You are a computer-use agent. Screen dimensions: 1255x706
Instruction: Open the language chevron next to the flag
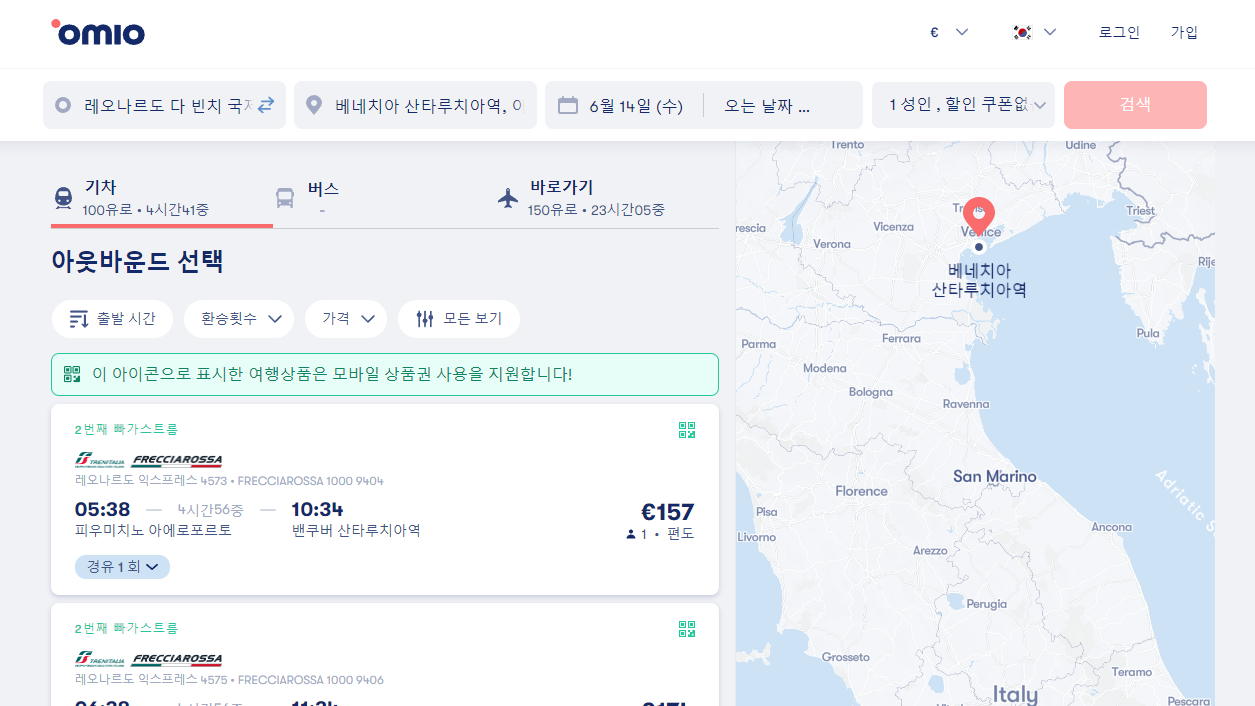point(1050,32)
